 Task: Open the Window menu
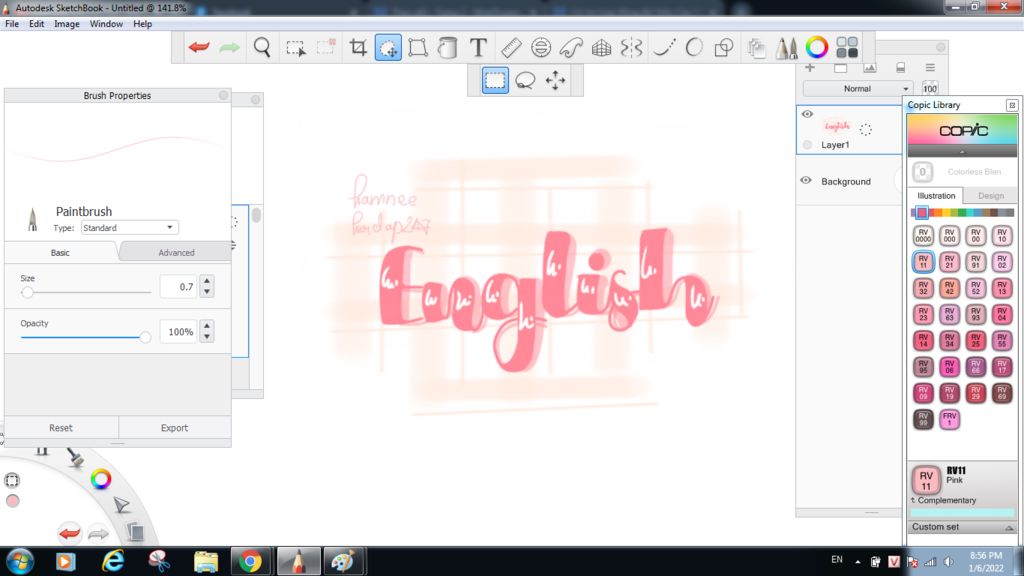pos(106,24)
